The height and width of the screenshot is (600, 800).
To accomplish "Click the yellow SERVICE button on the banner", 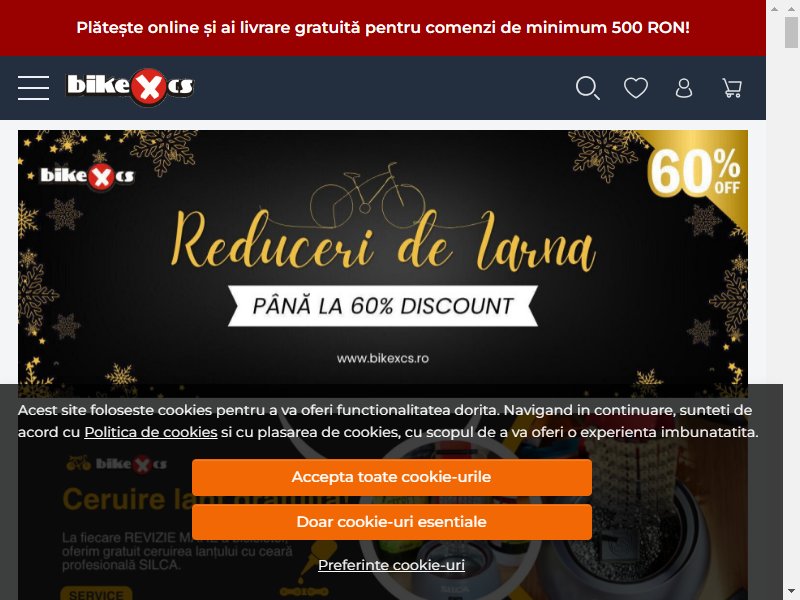I will click(x=96, y=593).
